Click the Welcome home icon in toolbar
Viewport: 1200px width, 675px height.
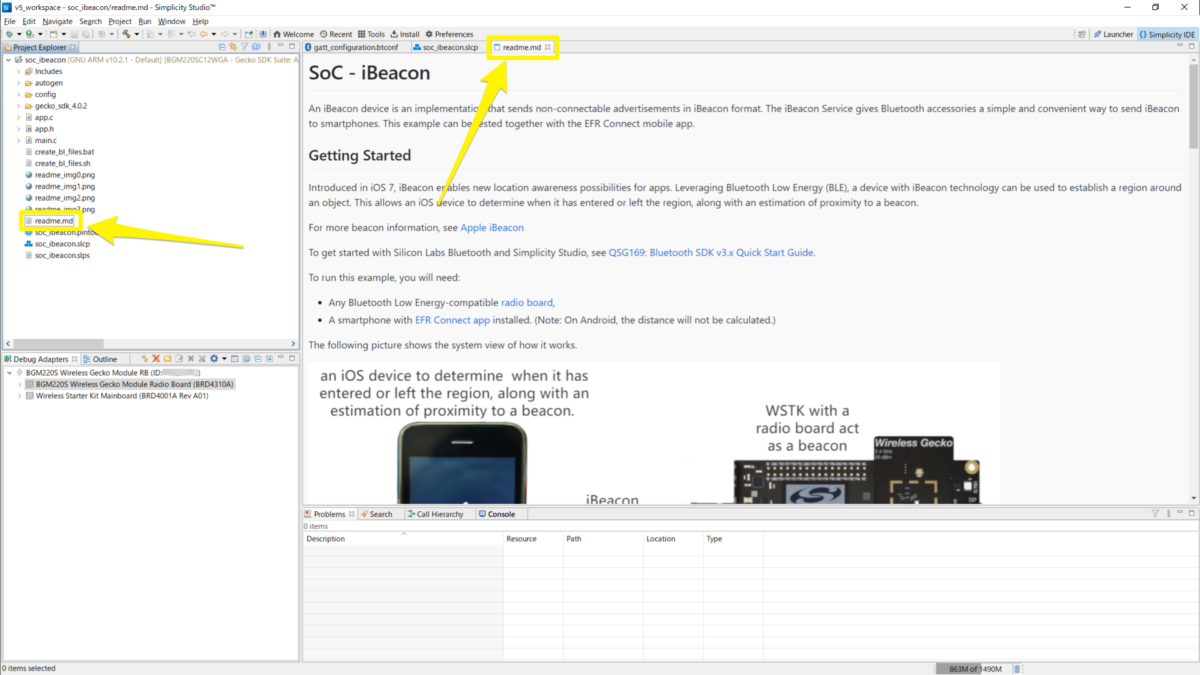[x=277, y=34]
